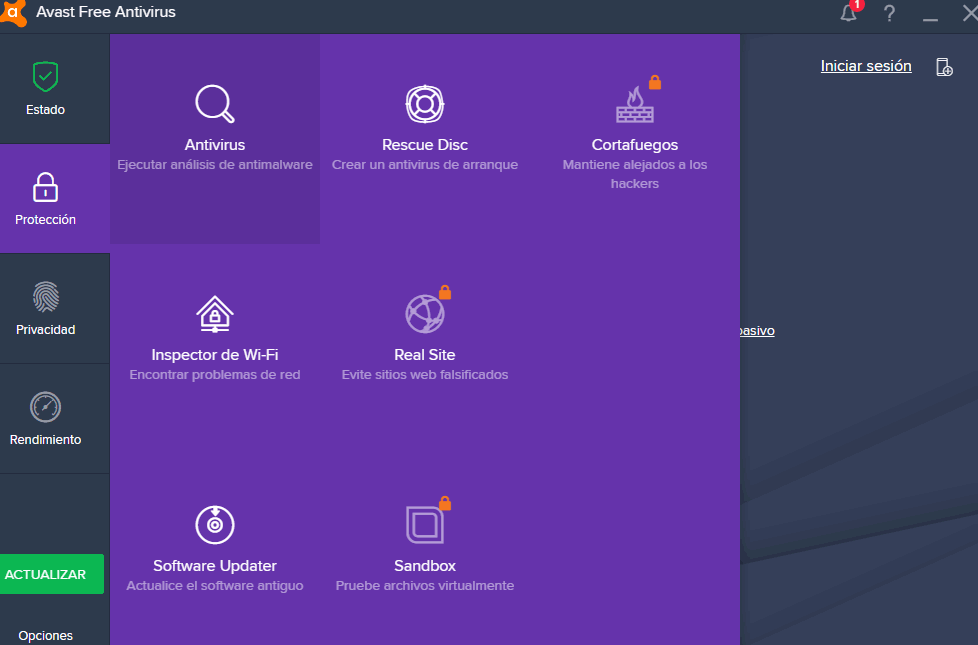Screen dimensions: 978x645
Task: Click the Software Updater title
Action: coord(215,566)
